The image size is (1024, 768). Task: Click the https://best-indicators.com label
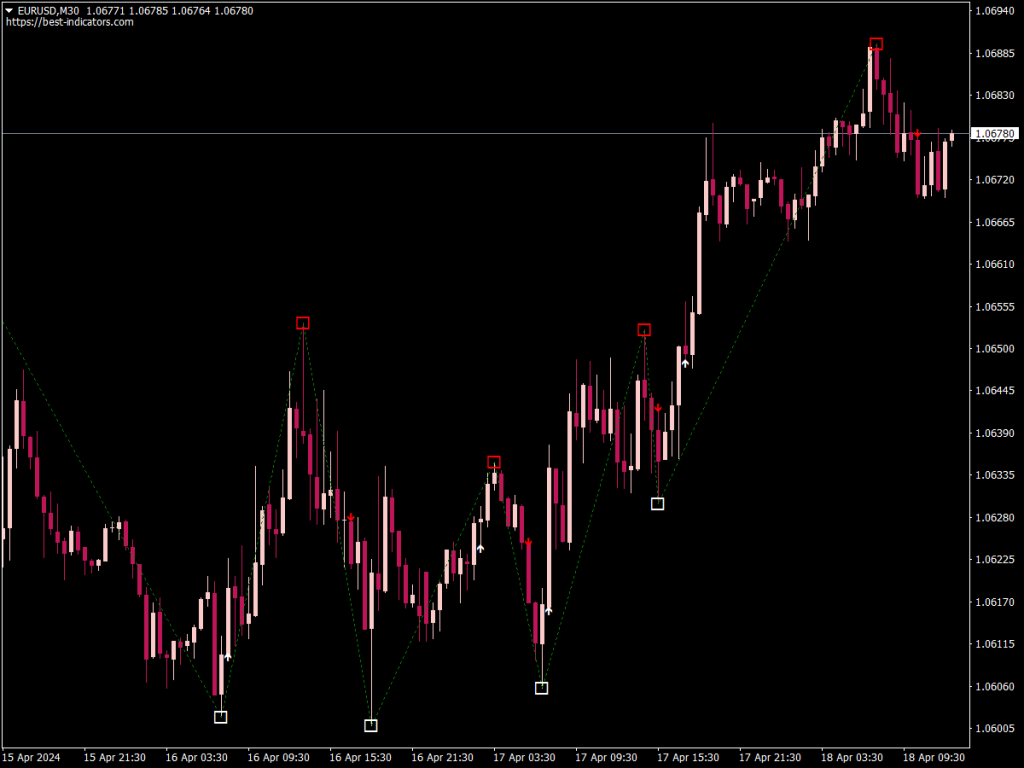tap(70, 22)
